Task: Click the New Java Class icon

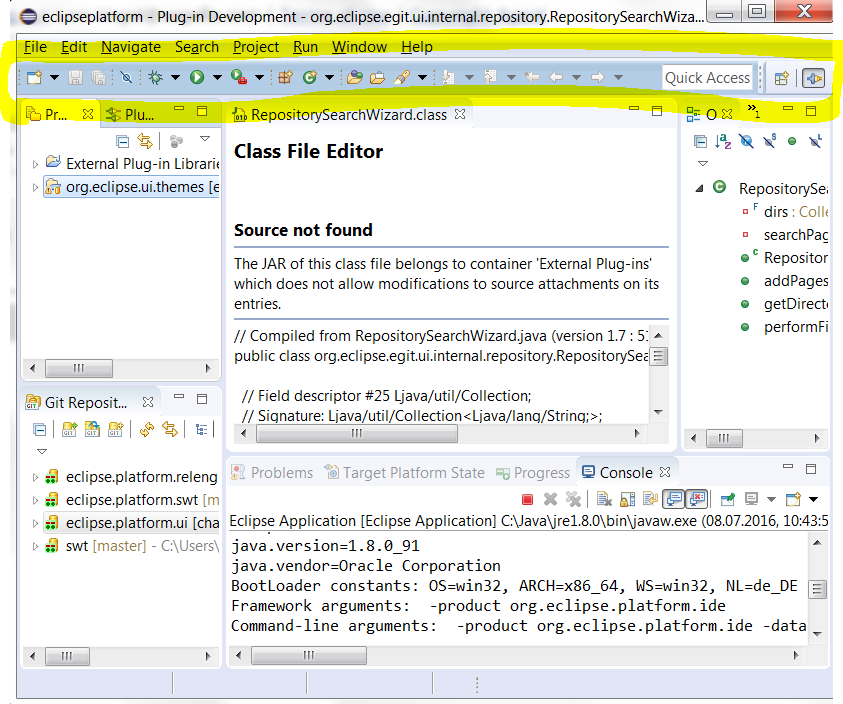Action: (310, 77)
